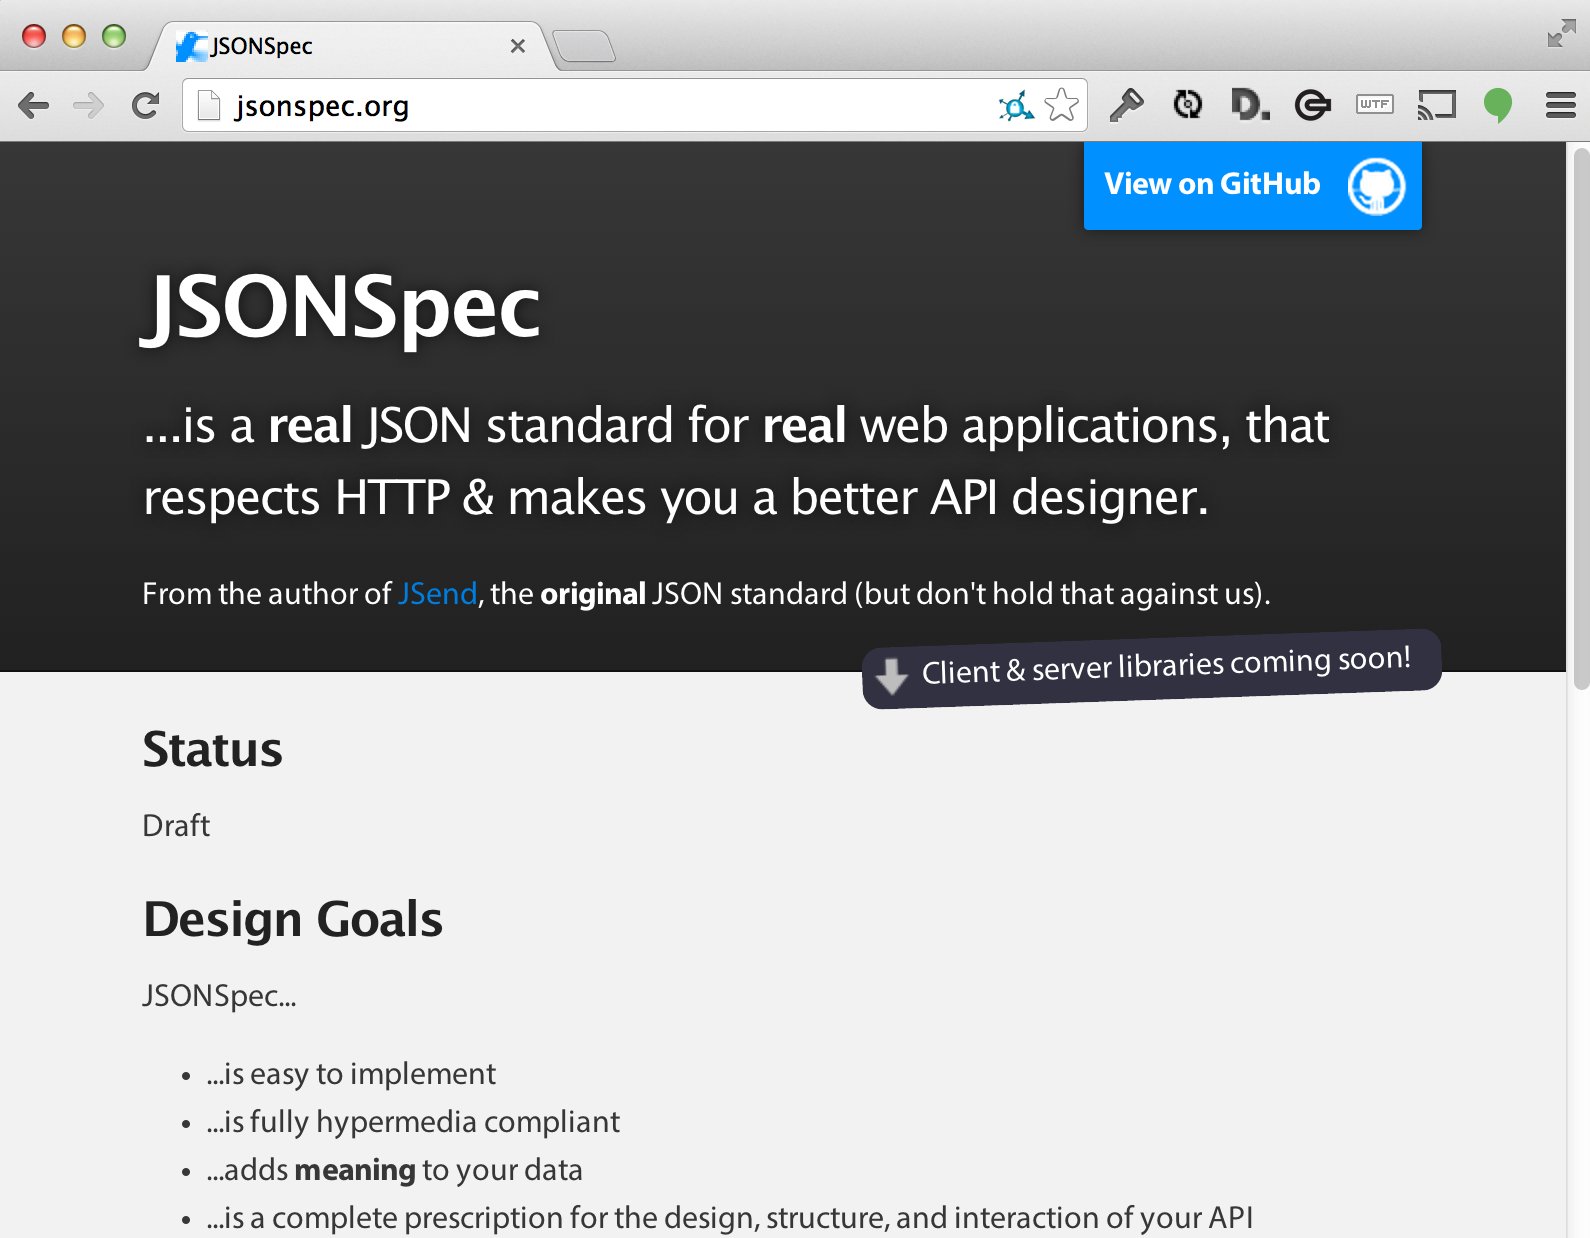The height and width of the screenshot is (1238, 1590).
Task: Click the 'original' bold word in byline
Action: [x=593, y=594]
